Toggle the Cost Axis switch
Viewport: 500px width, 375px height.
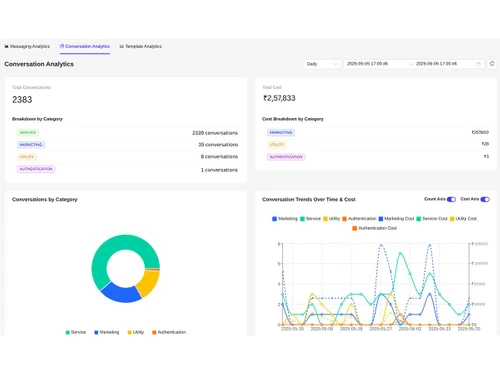tap(485, 199)
